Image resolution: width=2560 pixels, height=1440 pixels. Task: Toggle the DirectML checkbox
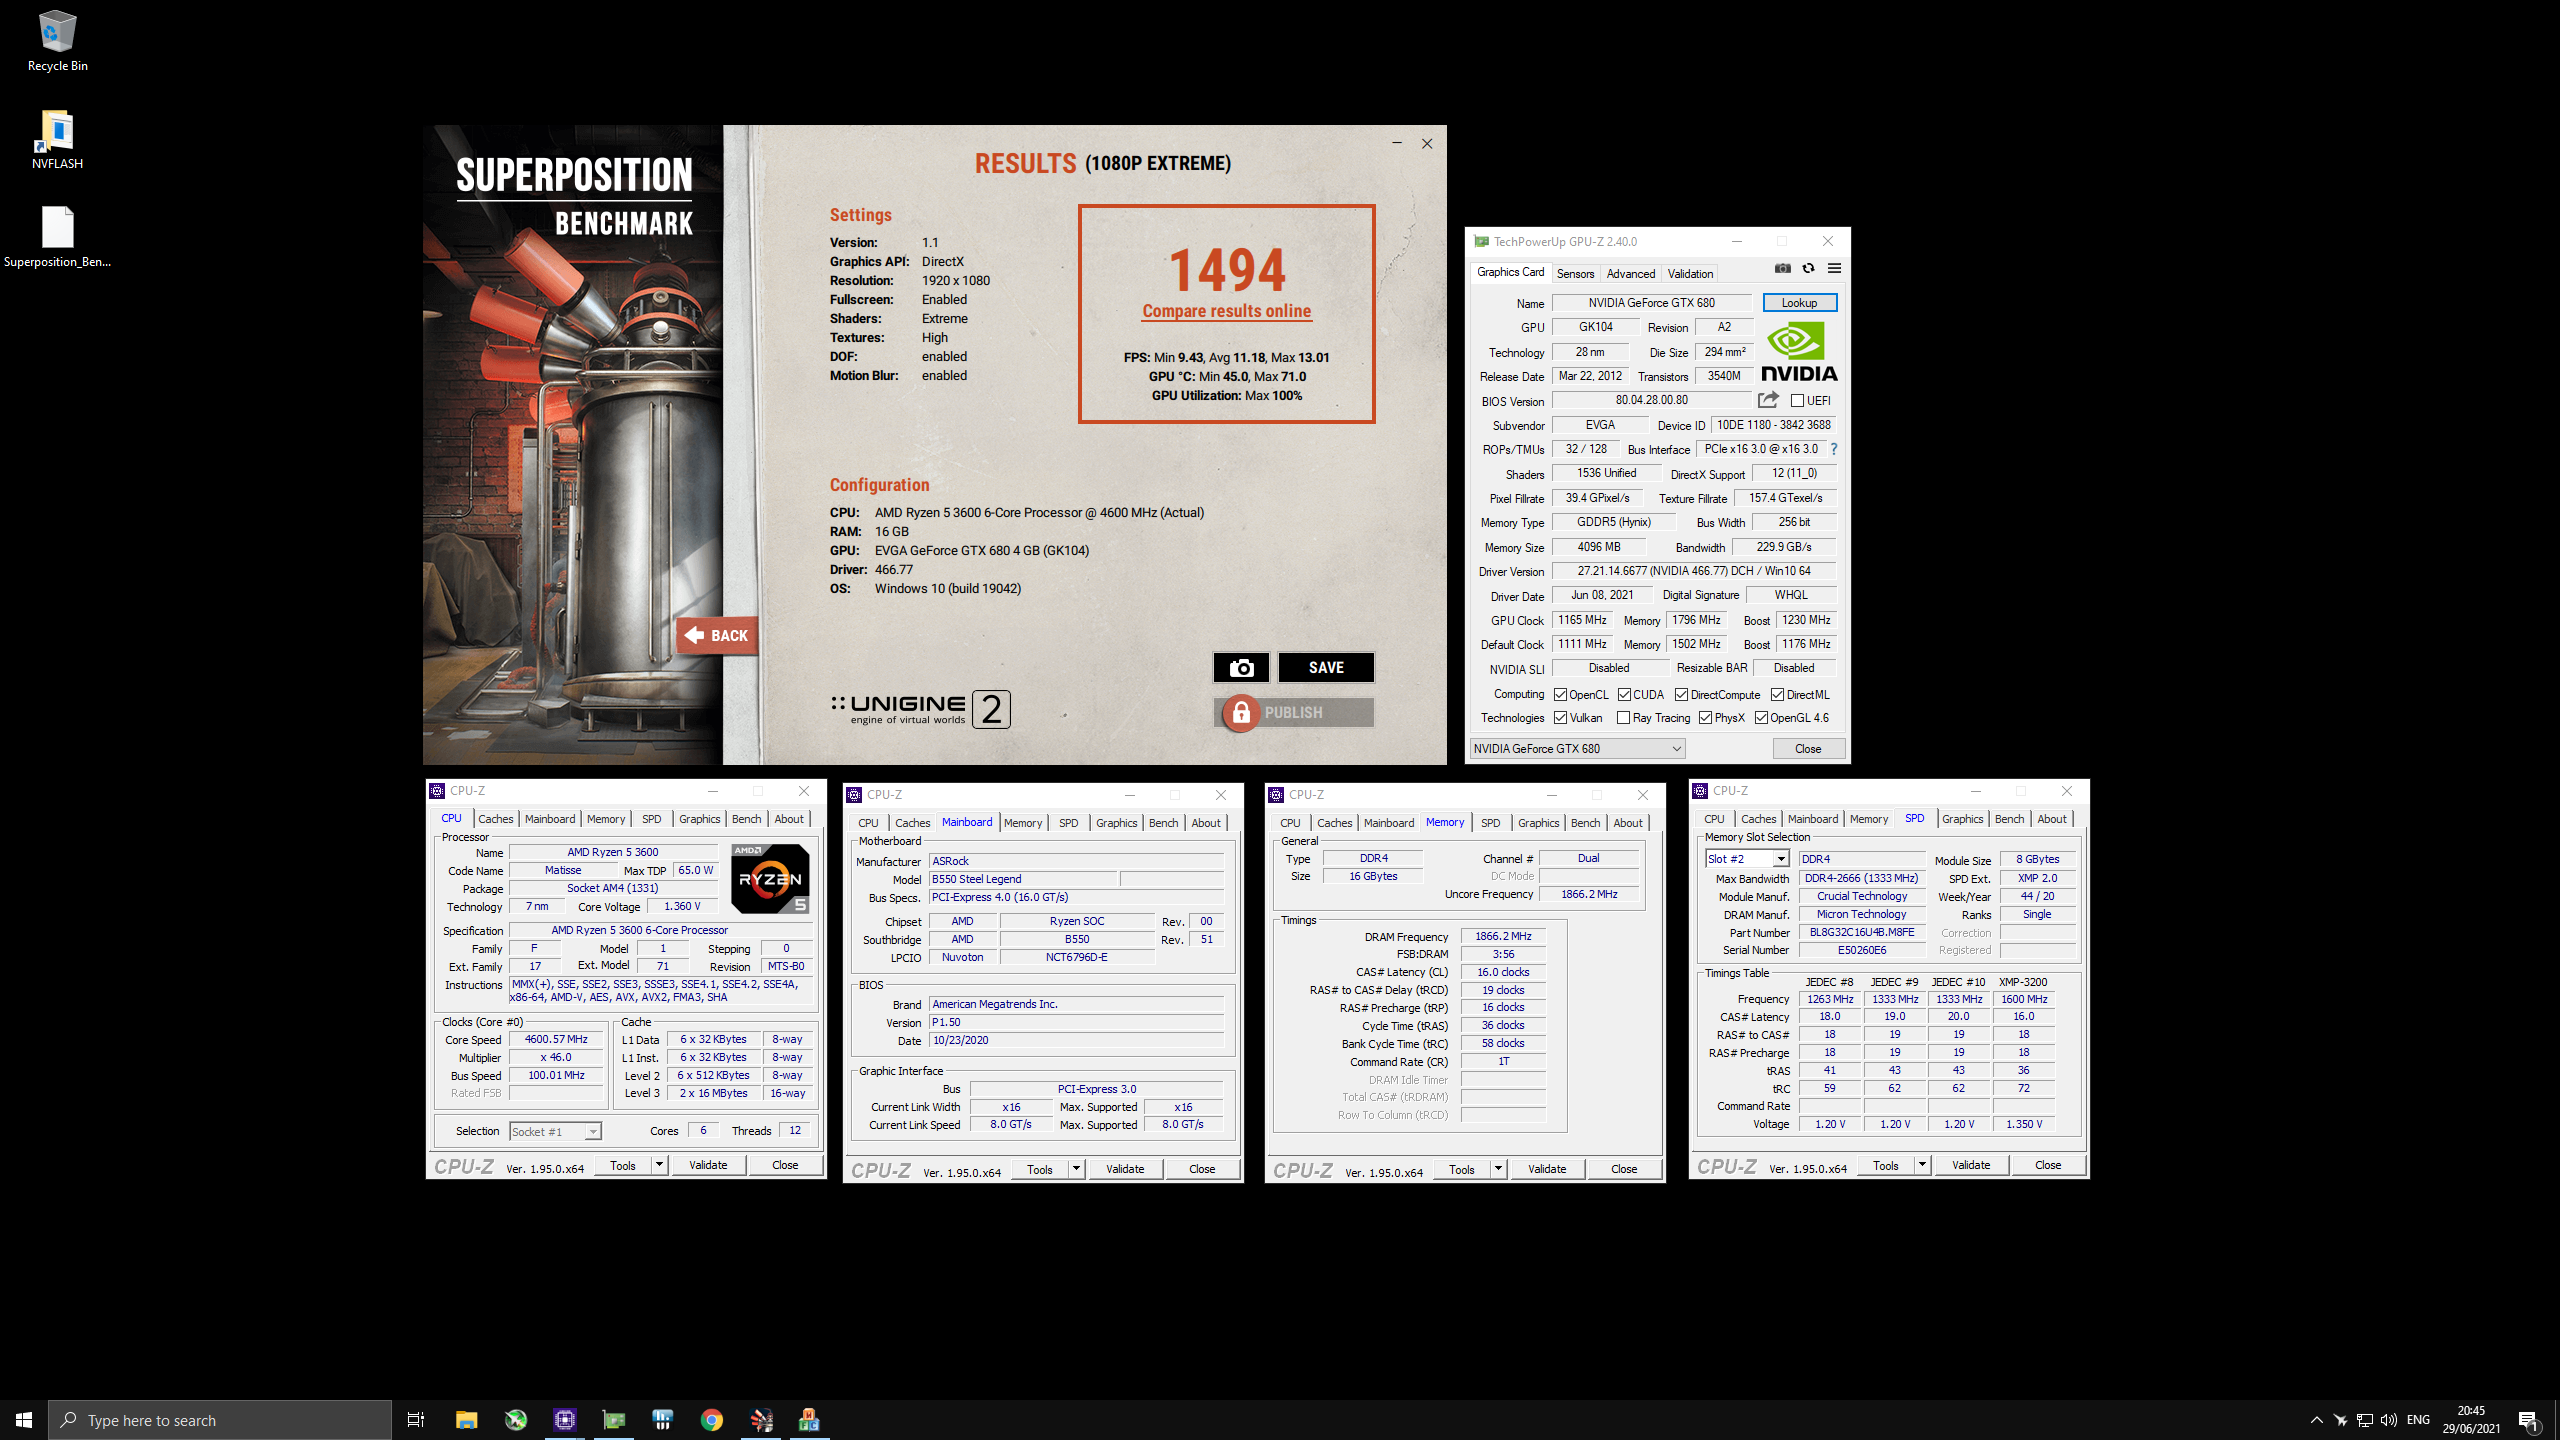click(x=1777, y=694)
